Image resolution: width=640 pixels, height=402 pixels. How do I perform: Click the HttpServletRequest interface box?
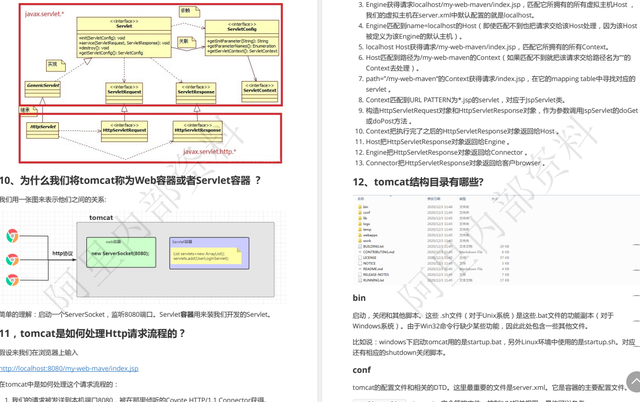coord(124,131)
